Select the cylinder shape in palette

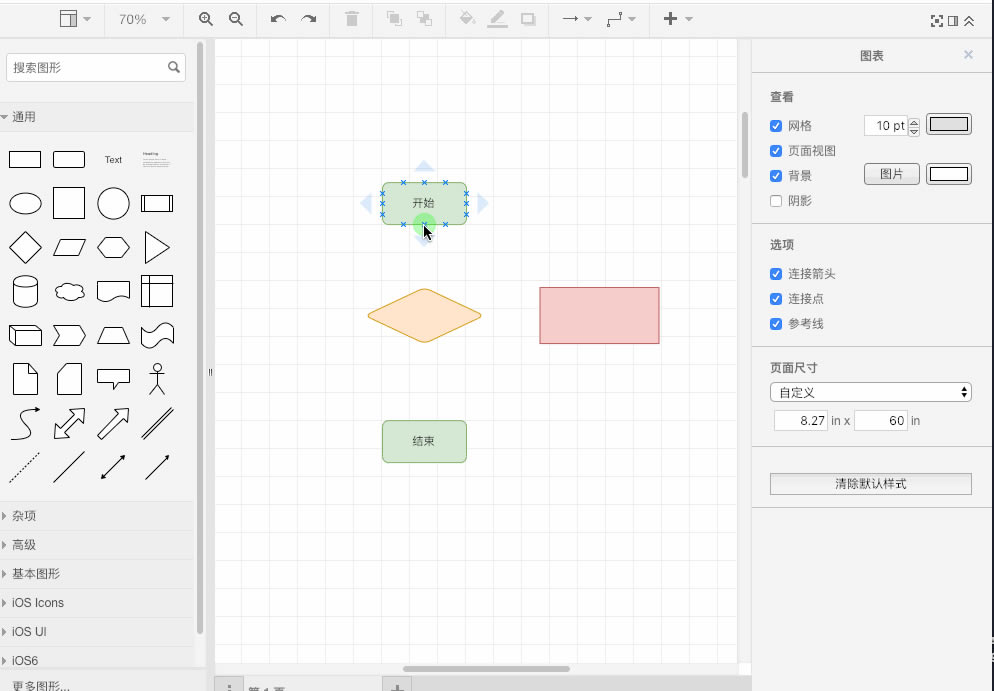25,292
